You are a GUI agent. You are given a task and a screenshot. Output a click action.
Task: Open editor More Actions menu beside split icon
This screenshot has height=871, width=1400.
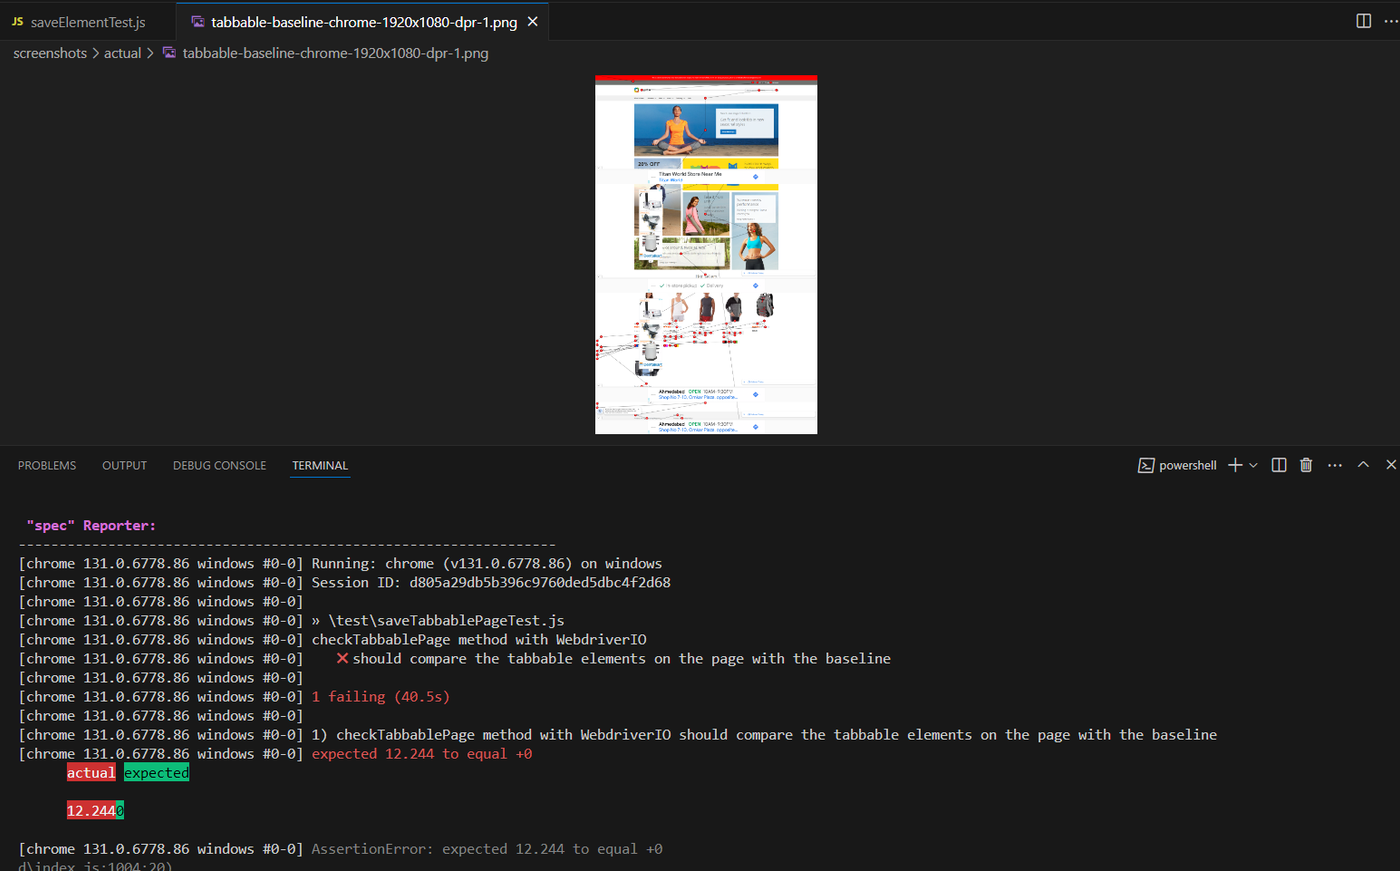point(1390,21)
